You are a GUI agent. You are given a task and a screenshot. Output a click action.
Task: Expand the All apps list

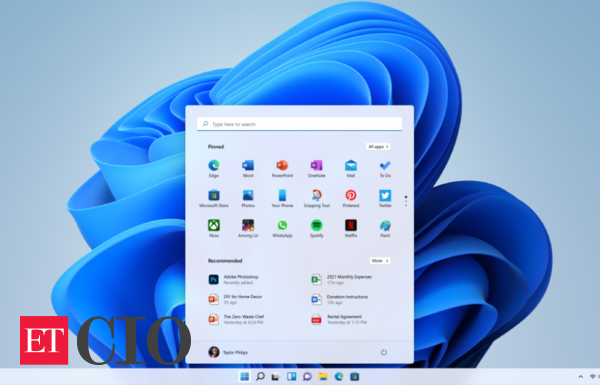(x=378, y=147)
